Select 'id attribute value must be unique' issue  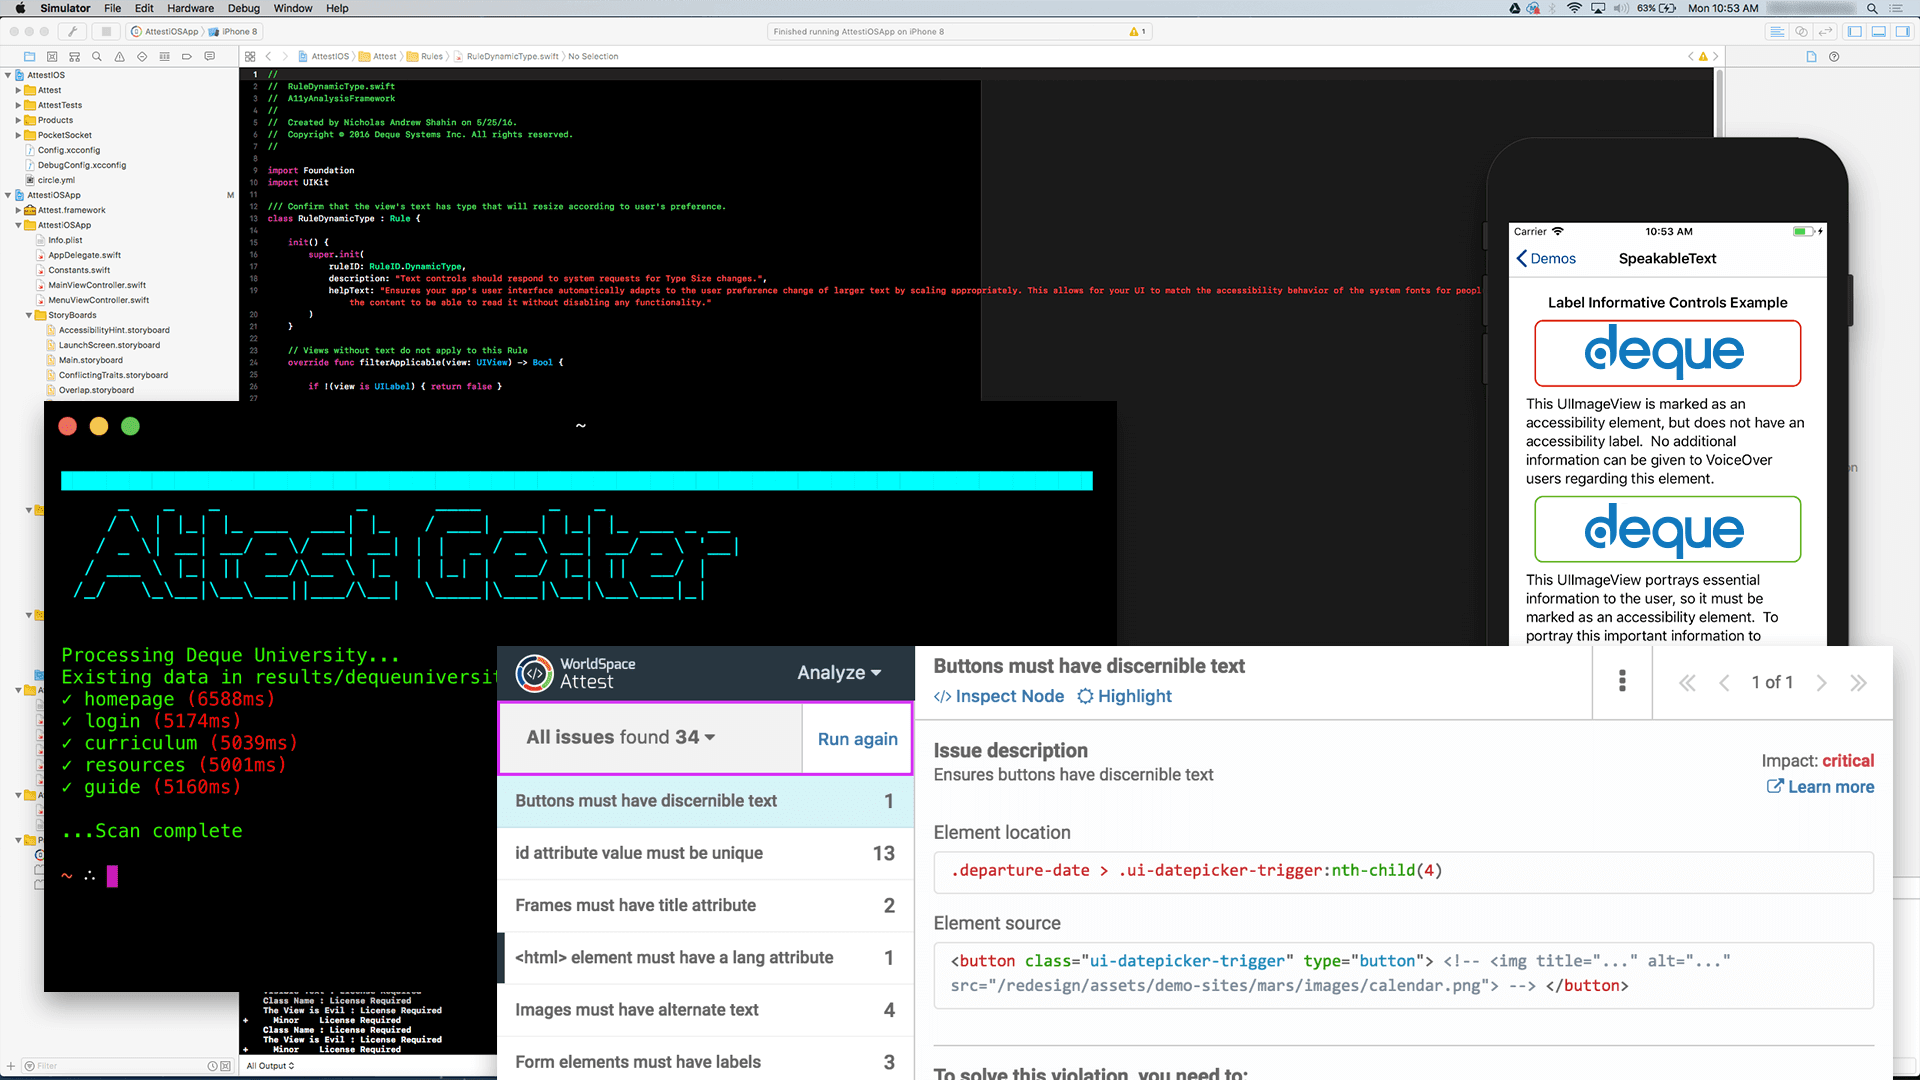[705, 853]
